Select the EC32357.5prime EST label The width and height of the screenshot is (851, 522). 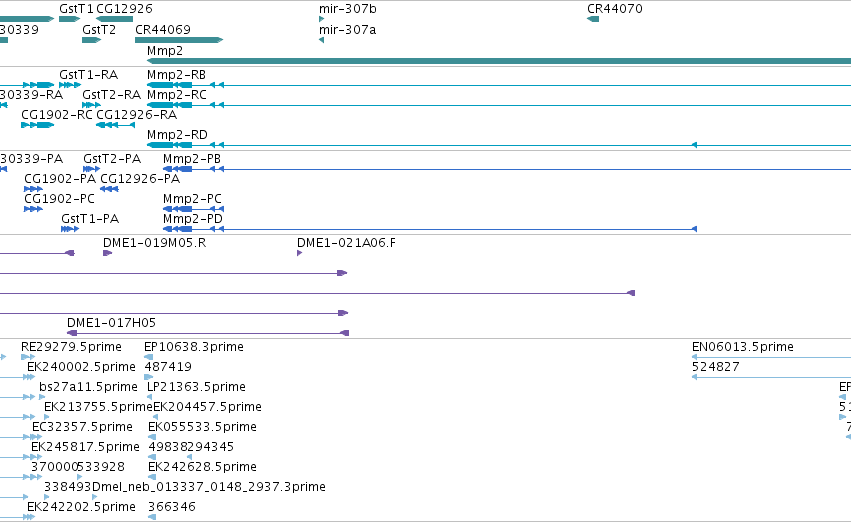coord(82,427)
